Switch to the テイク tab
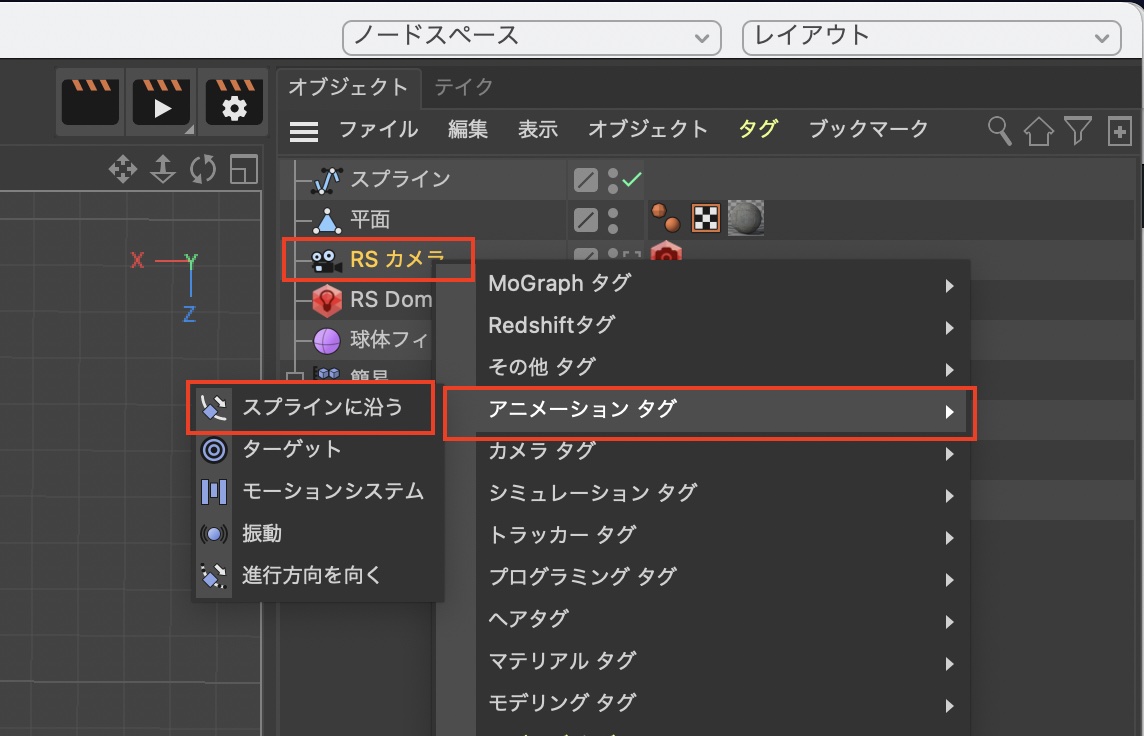1144x736 pixels. (463, 87)
